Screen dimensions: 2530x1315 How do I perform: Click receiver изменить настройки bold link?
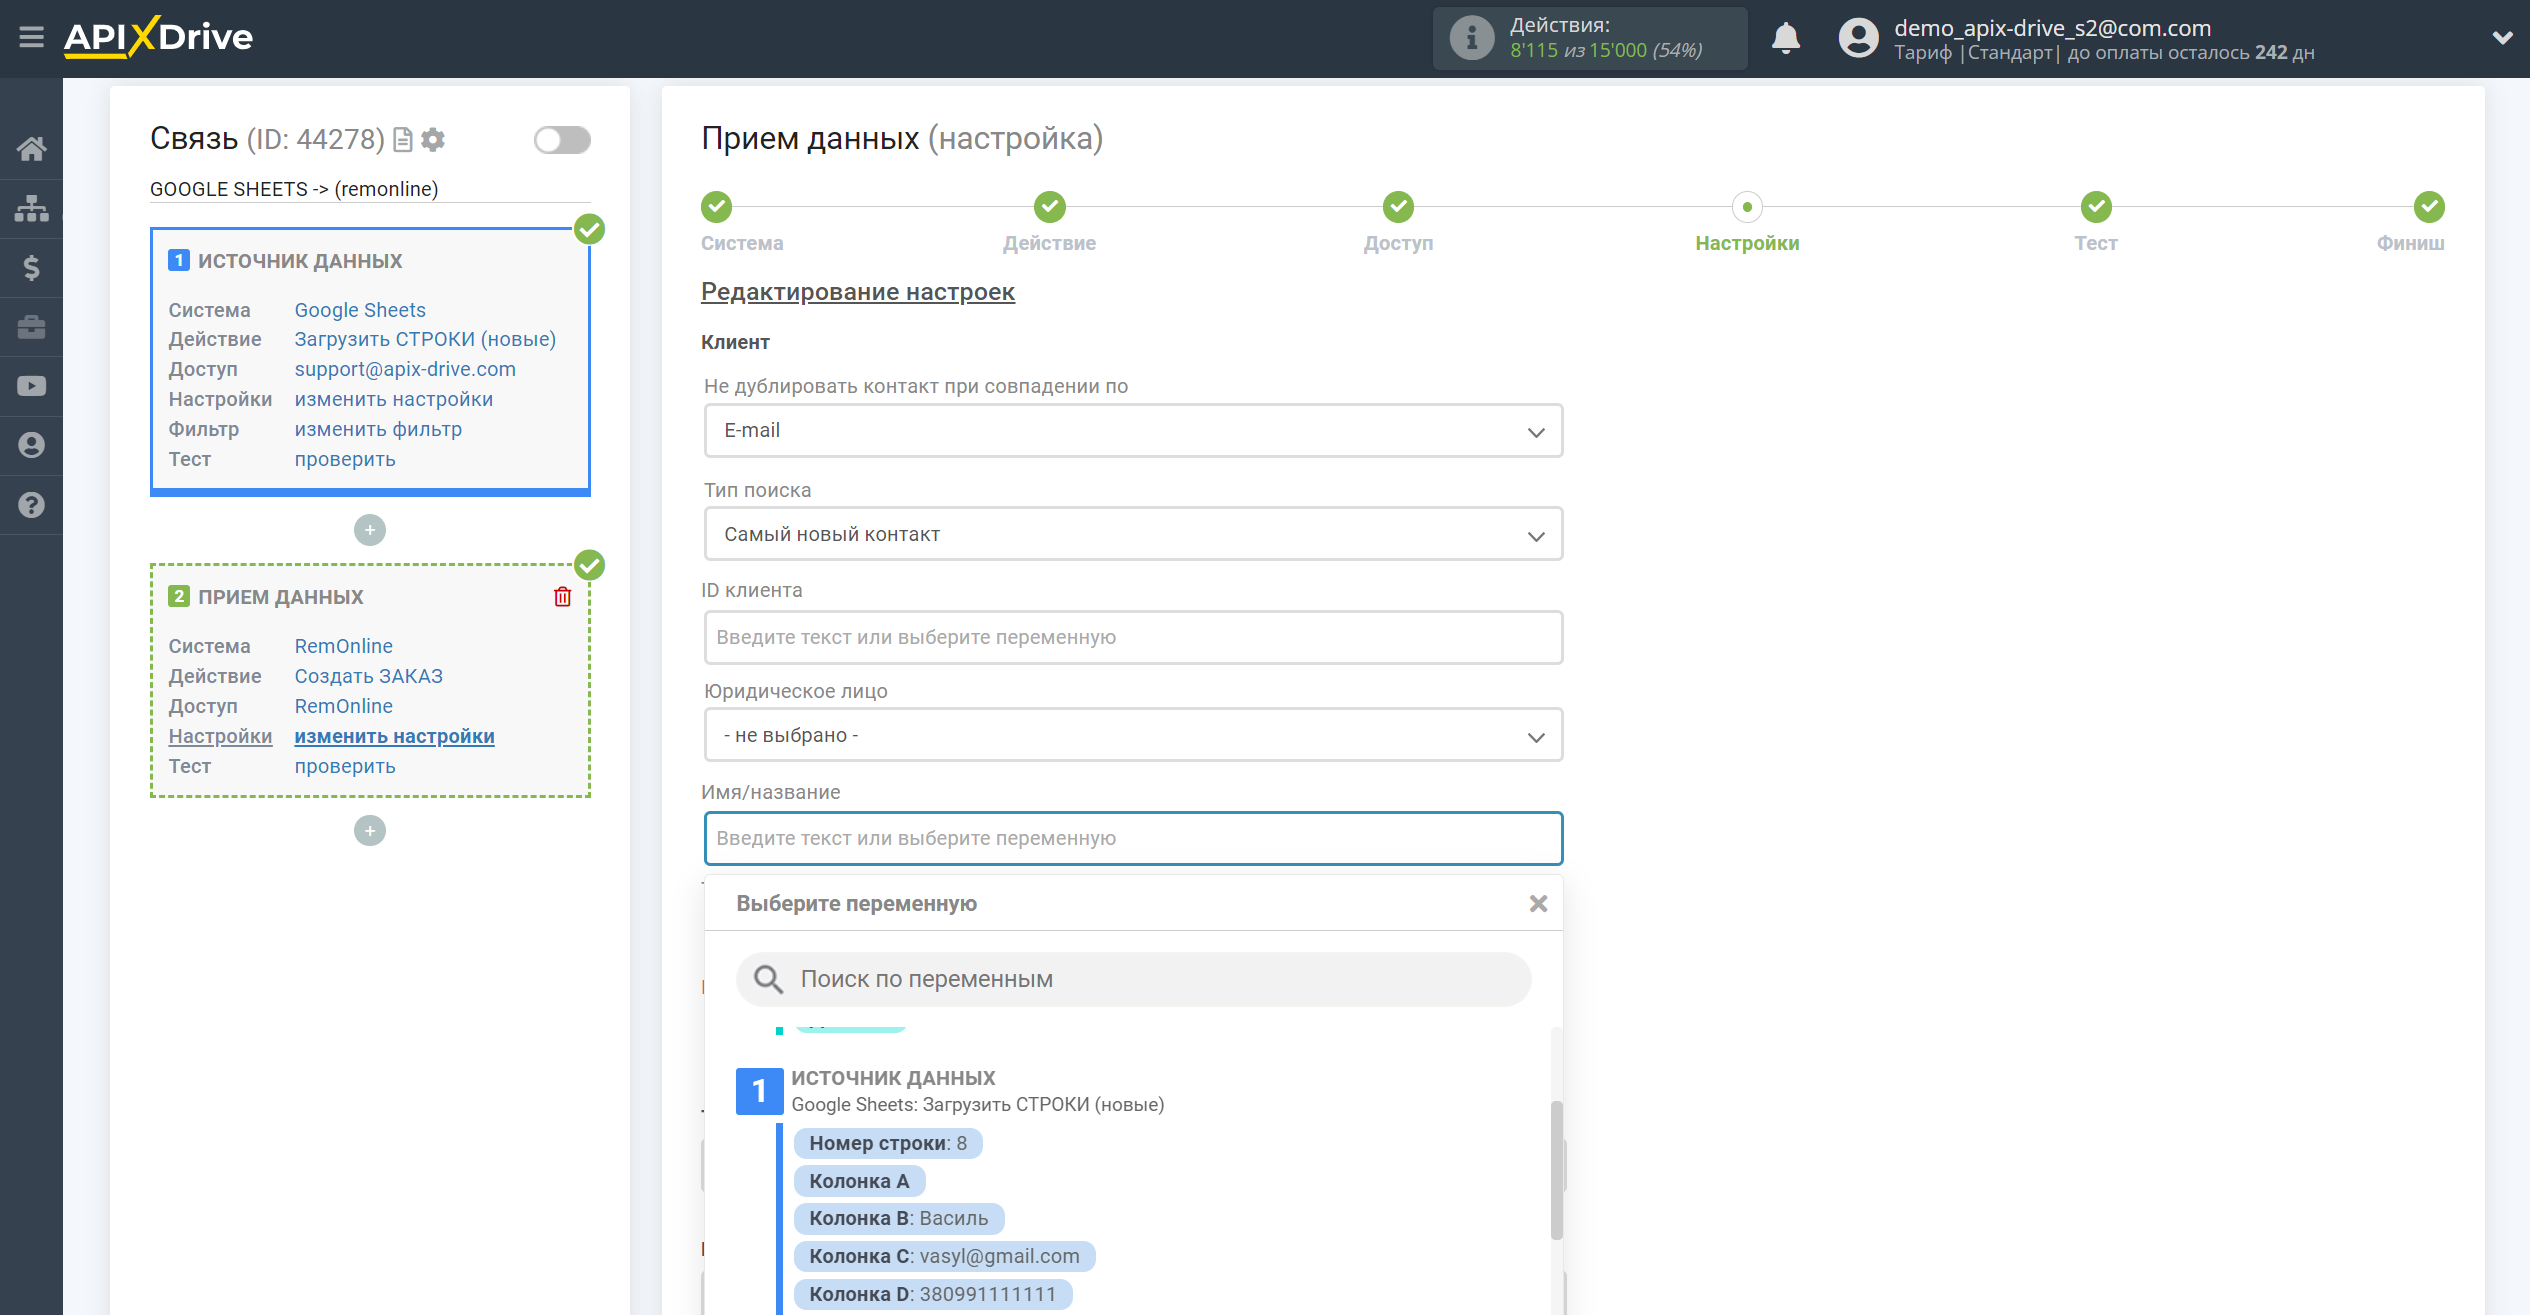(x=394, y=736)
